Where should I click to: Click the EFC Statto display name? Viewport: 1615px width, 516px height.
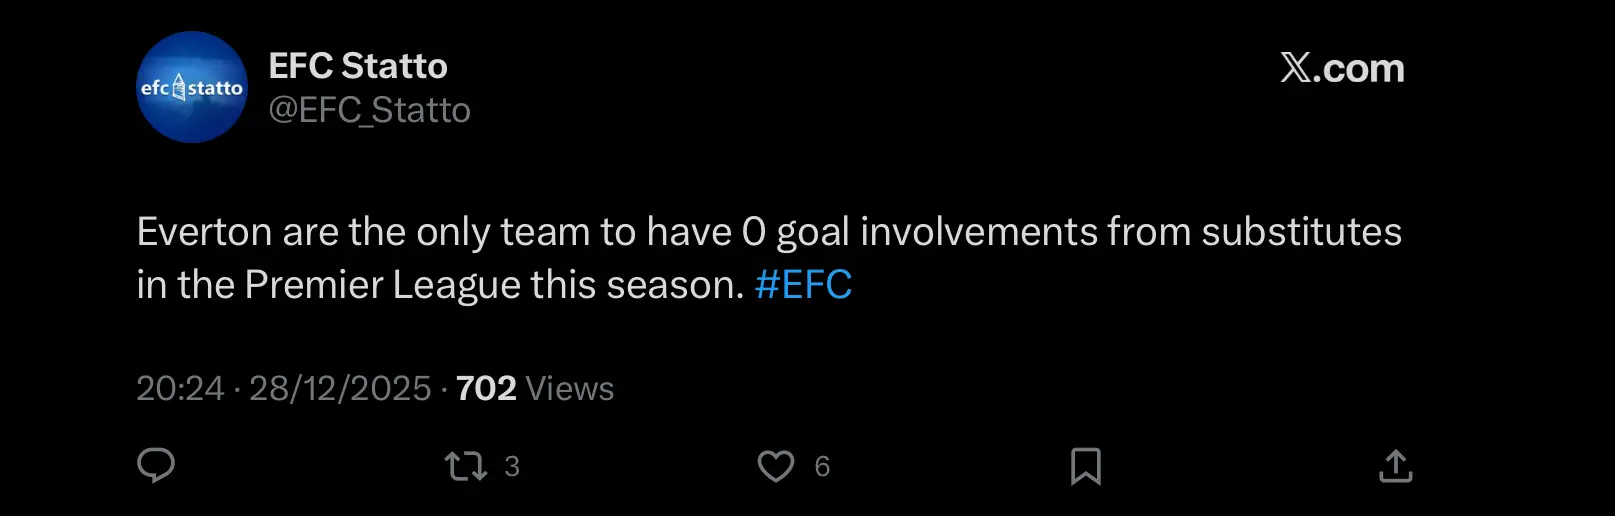coord(358,66)
